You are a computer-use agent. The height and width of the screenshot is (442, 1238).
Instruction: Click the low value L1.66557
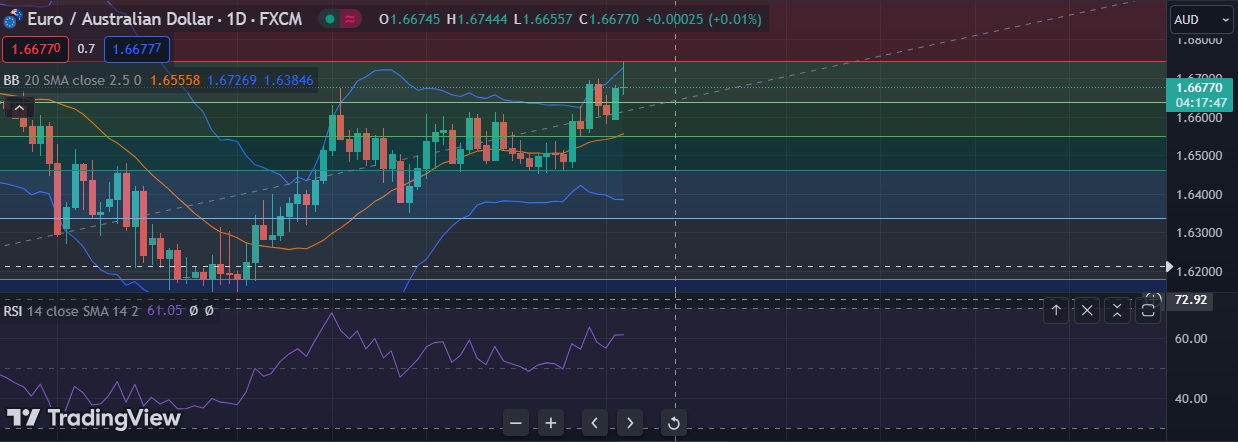(544, 19)
